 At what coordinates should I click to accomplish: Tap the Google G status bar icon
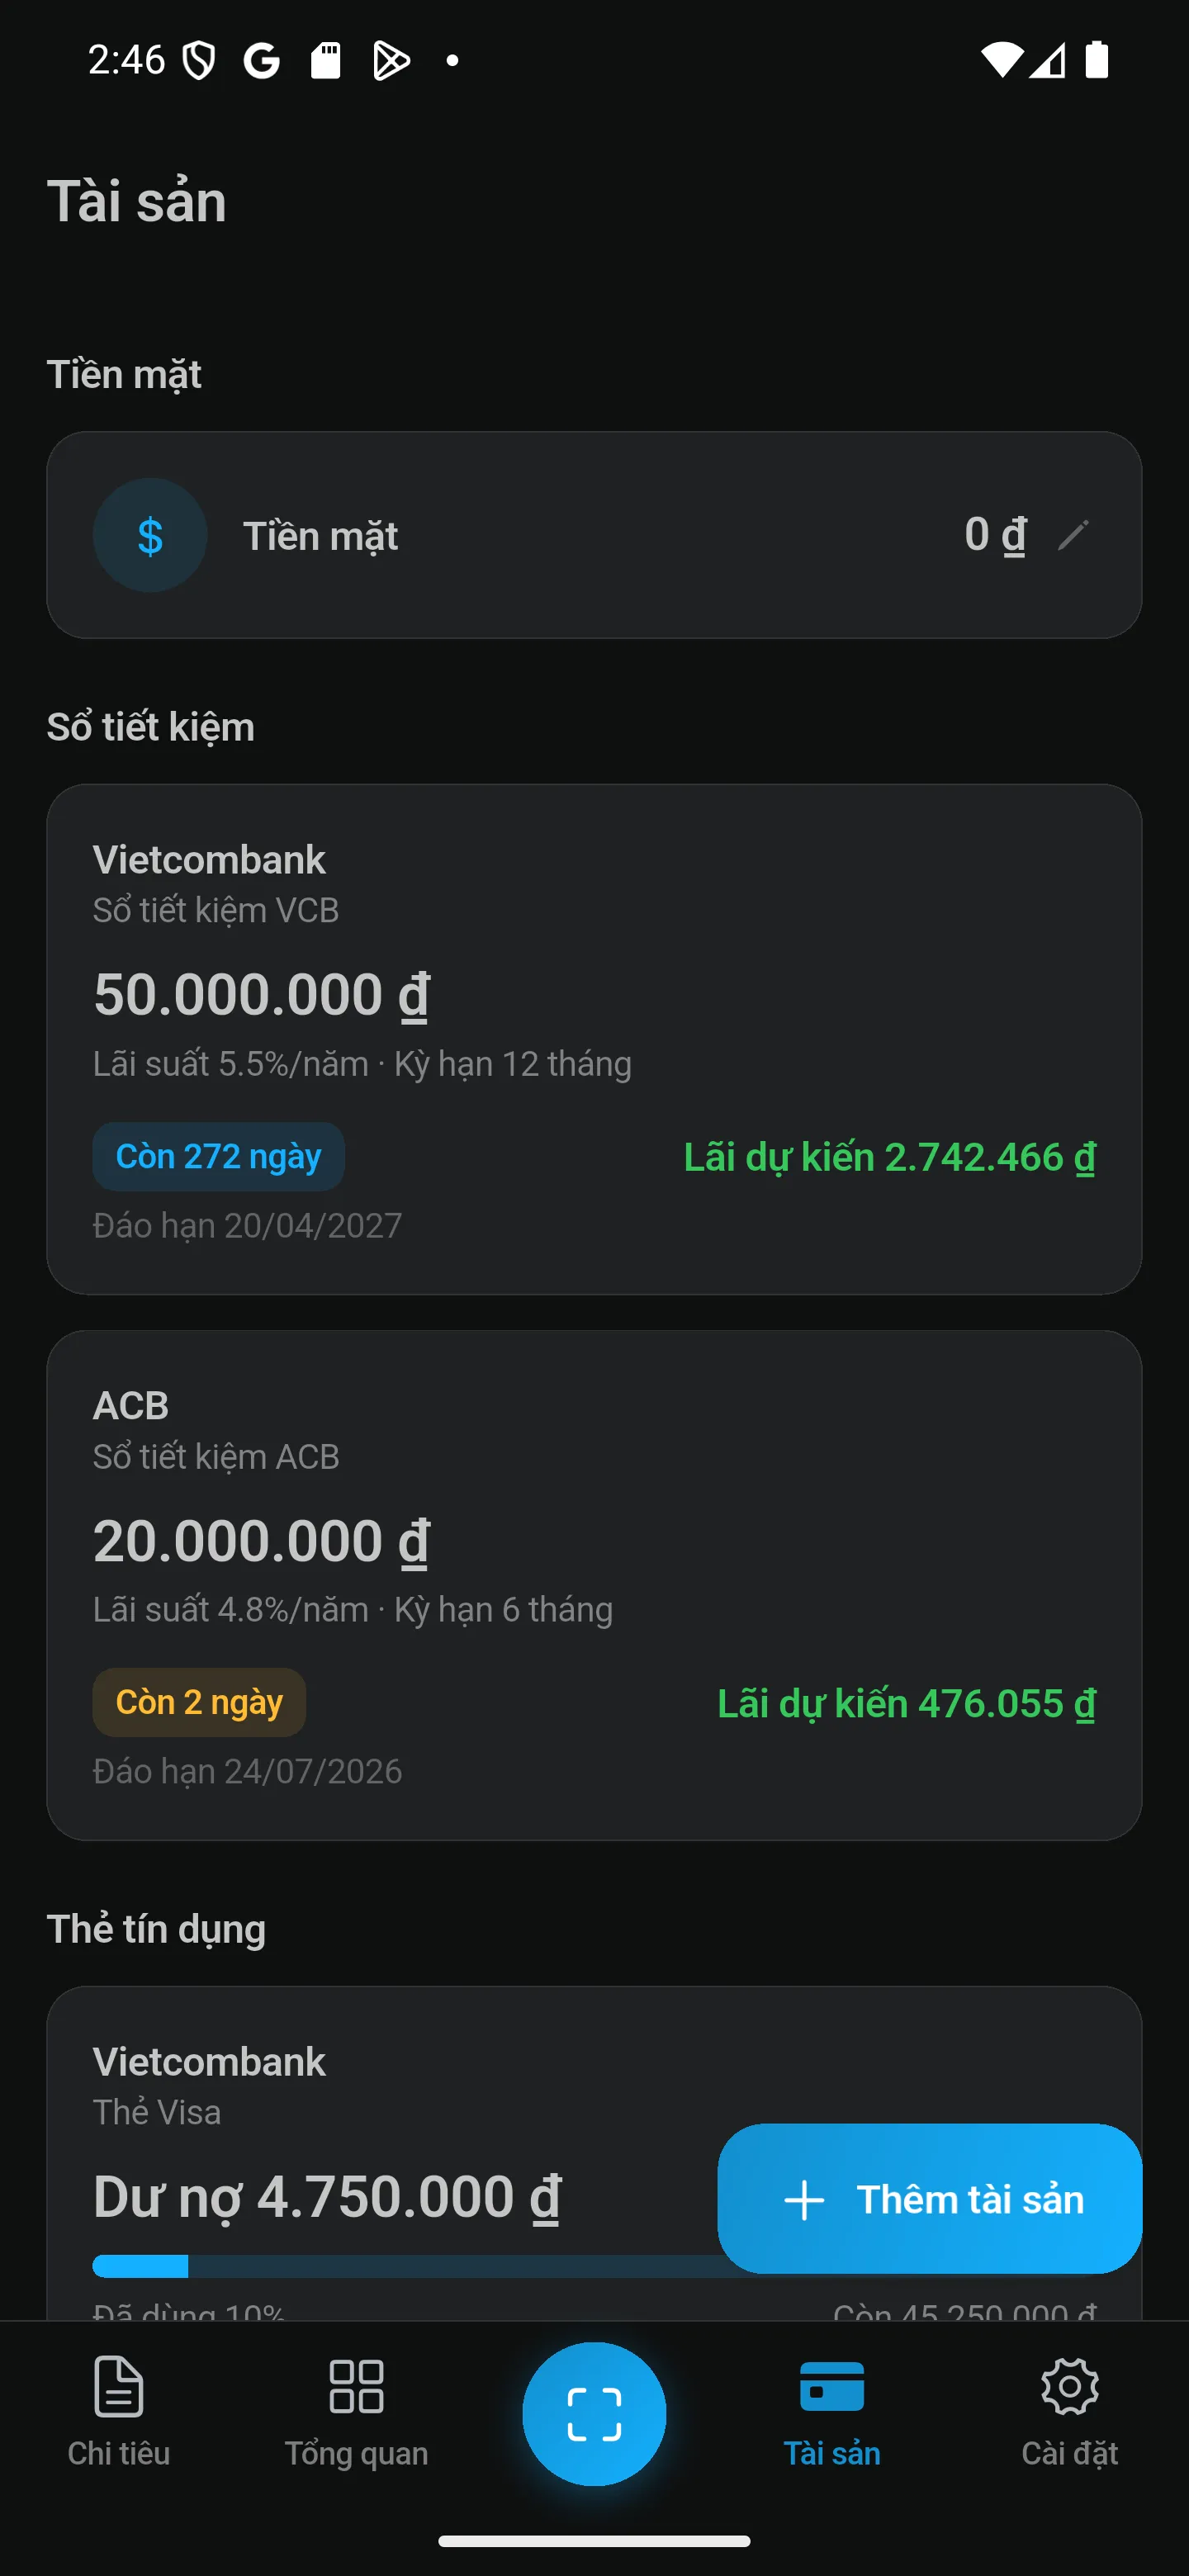click(x=262, y=61)
